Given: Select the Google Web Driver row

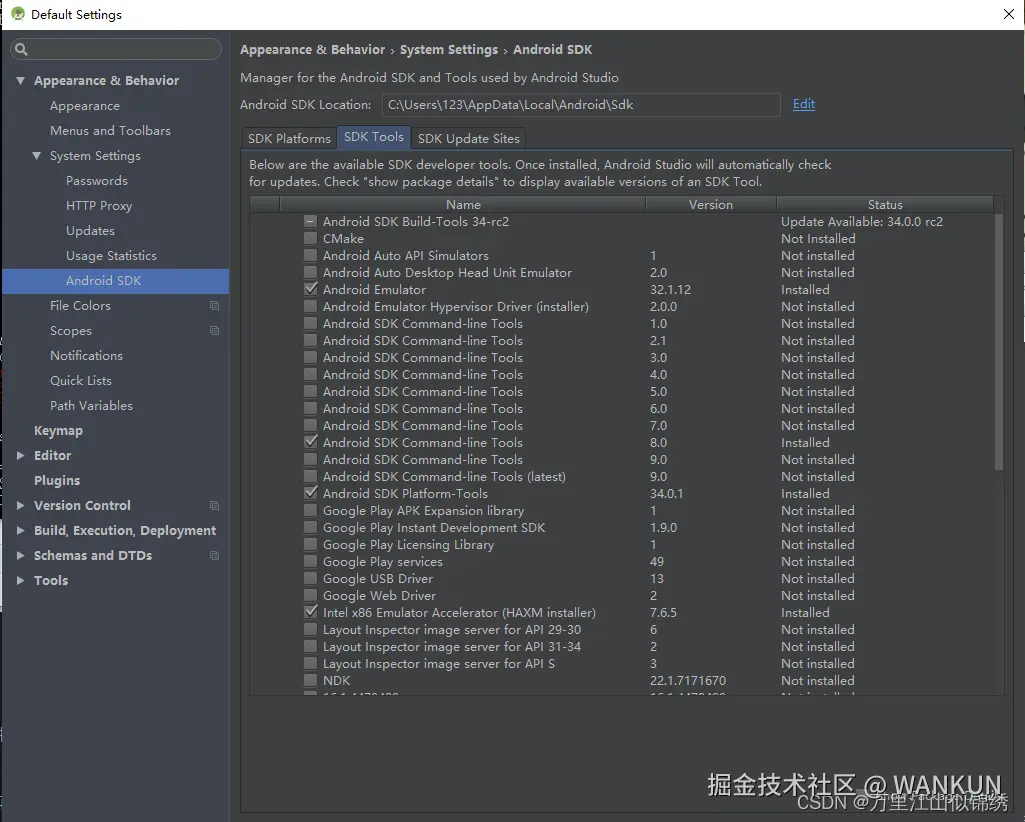Looking at the screenshot, I should pyautogui.click(x=622, y=595).
